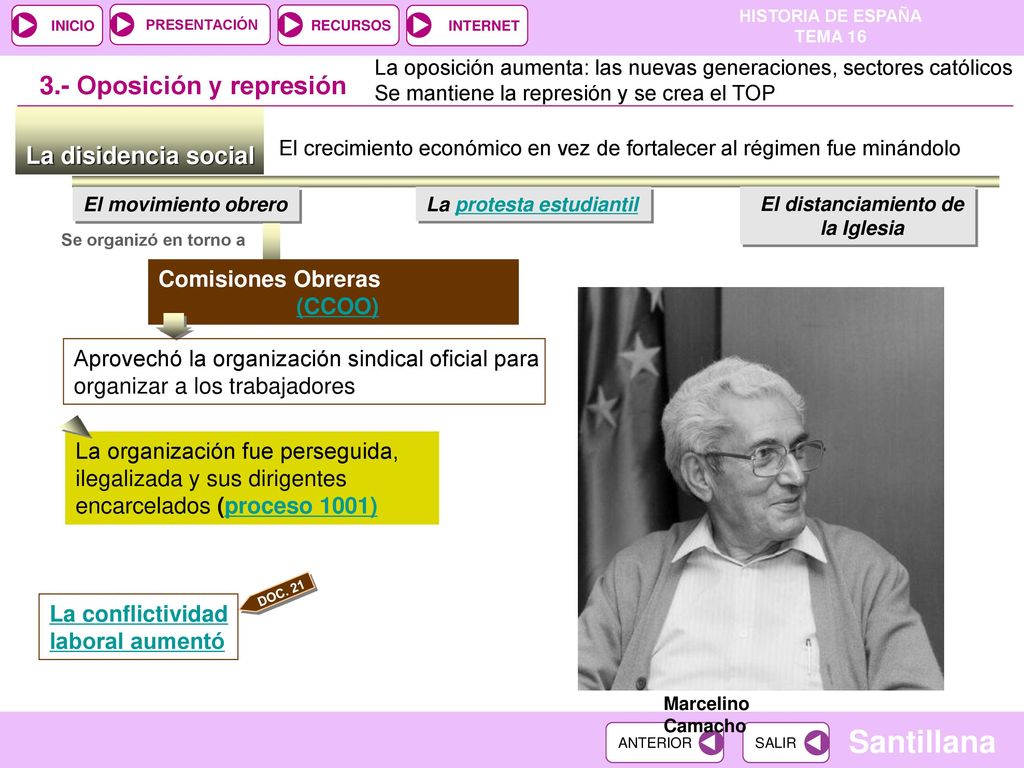This screenshot has width=1024, height=768.
Task: Click the '3.- Oposición y represión' title
Action: [193, 86]
